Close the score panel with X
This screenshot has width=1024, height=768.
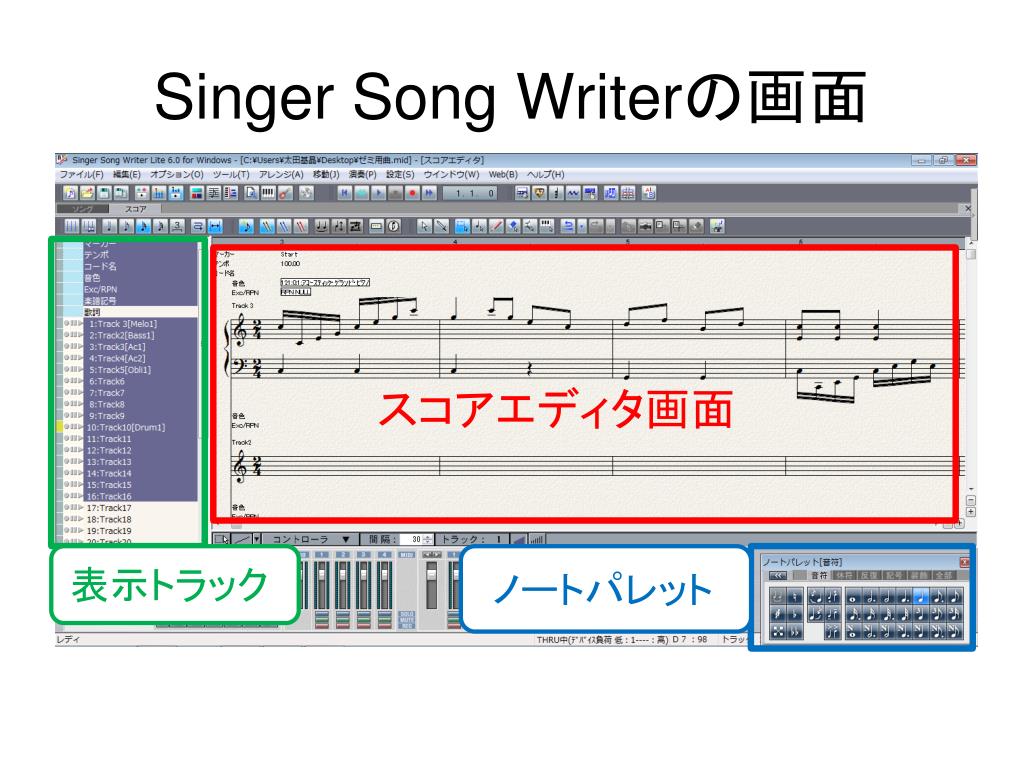(x=968, y=208)
